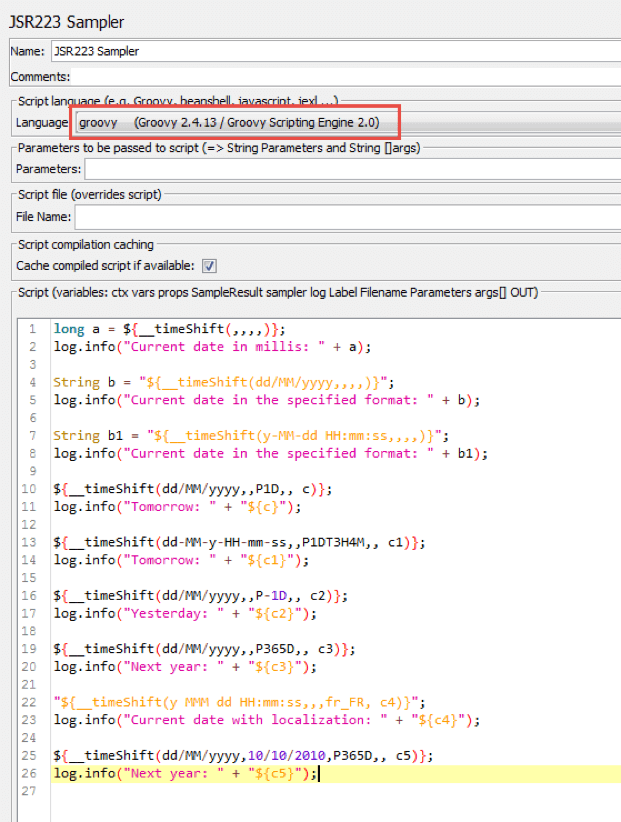Click line 19 timeShift with P365D and c3
The image size is (621, 822).
(204, 650)
